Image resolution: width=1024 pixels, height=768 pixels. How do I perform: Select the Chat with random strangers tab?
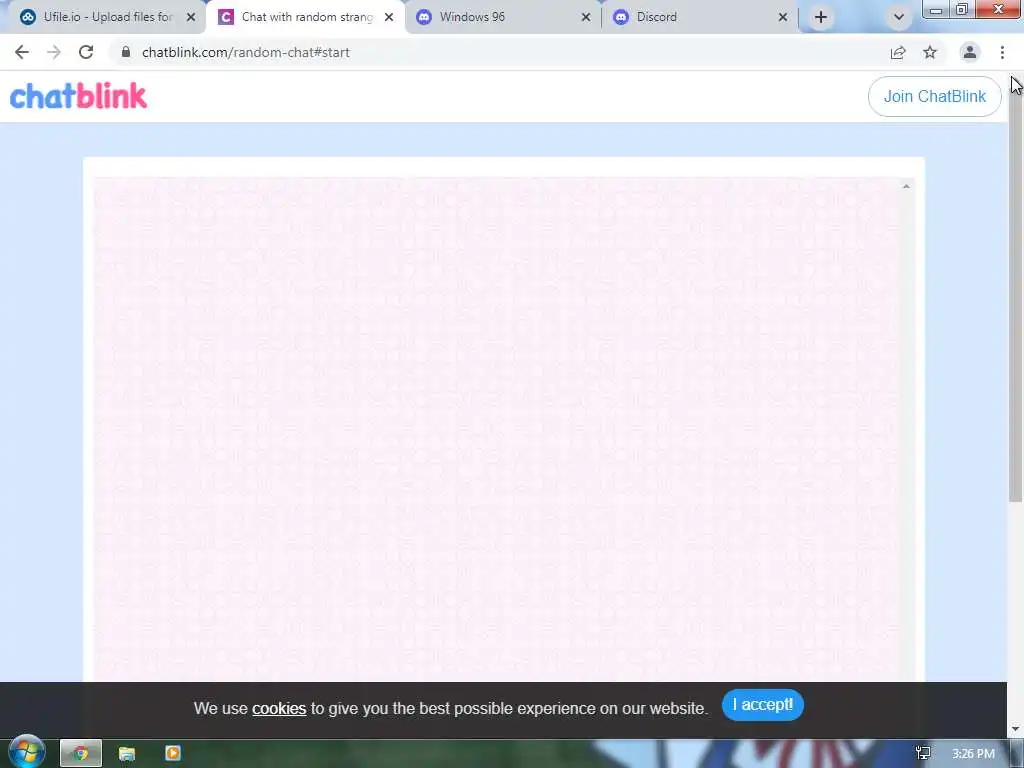[x=307, y=17]
